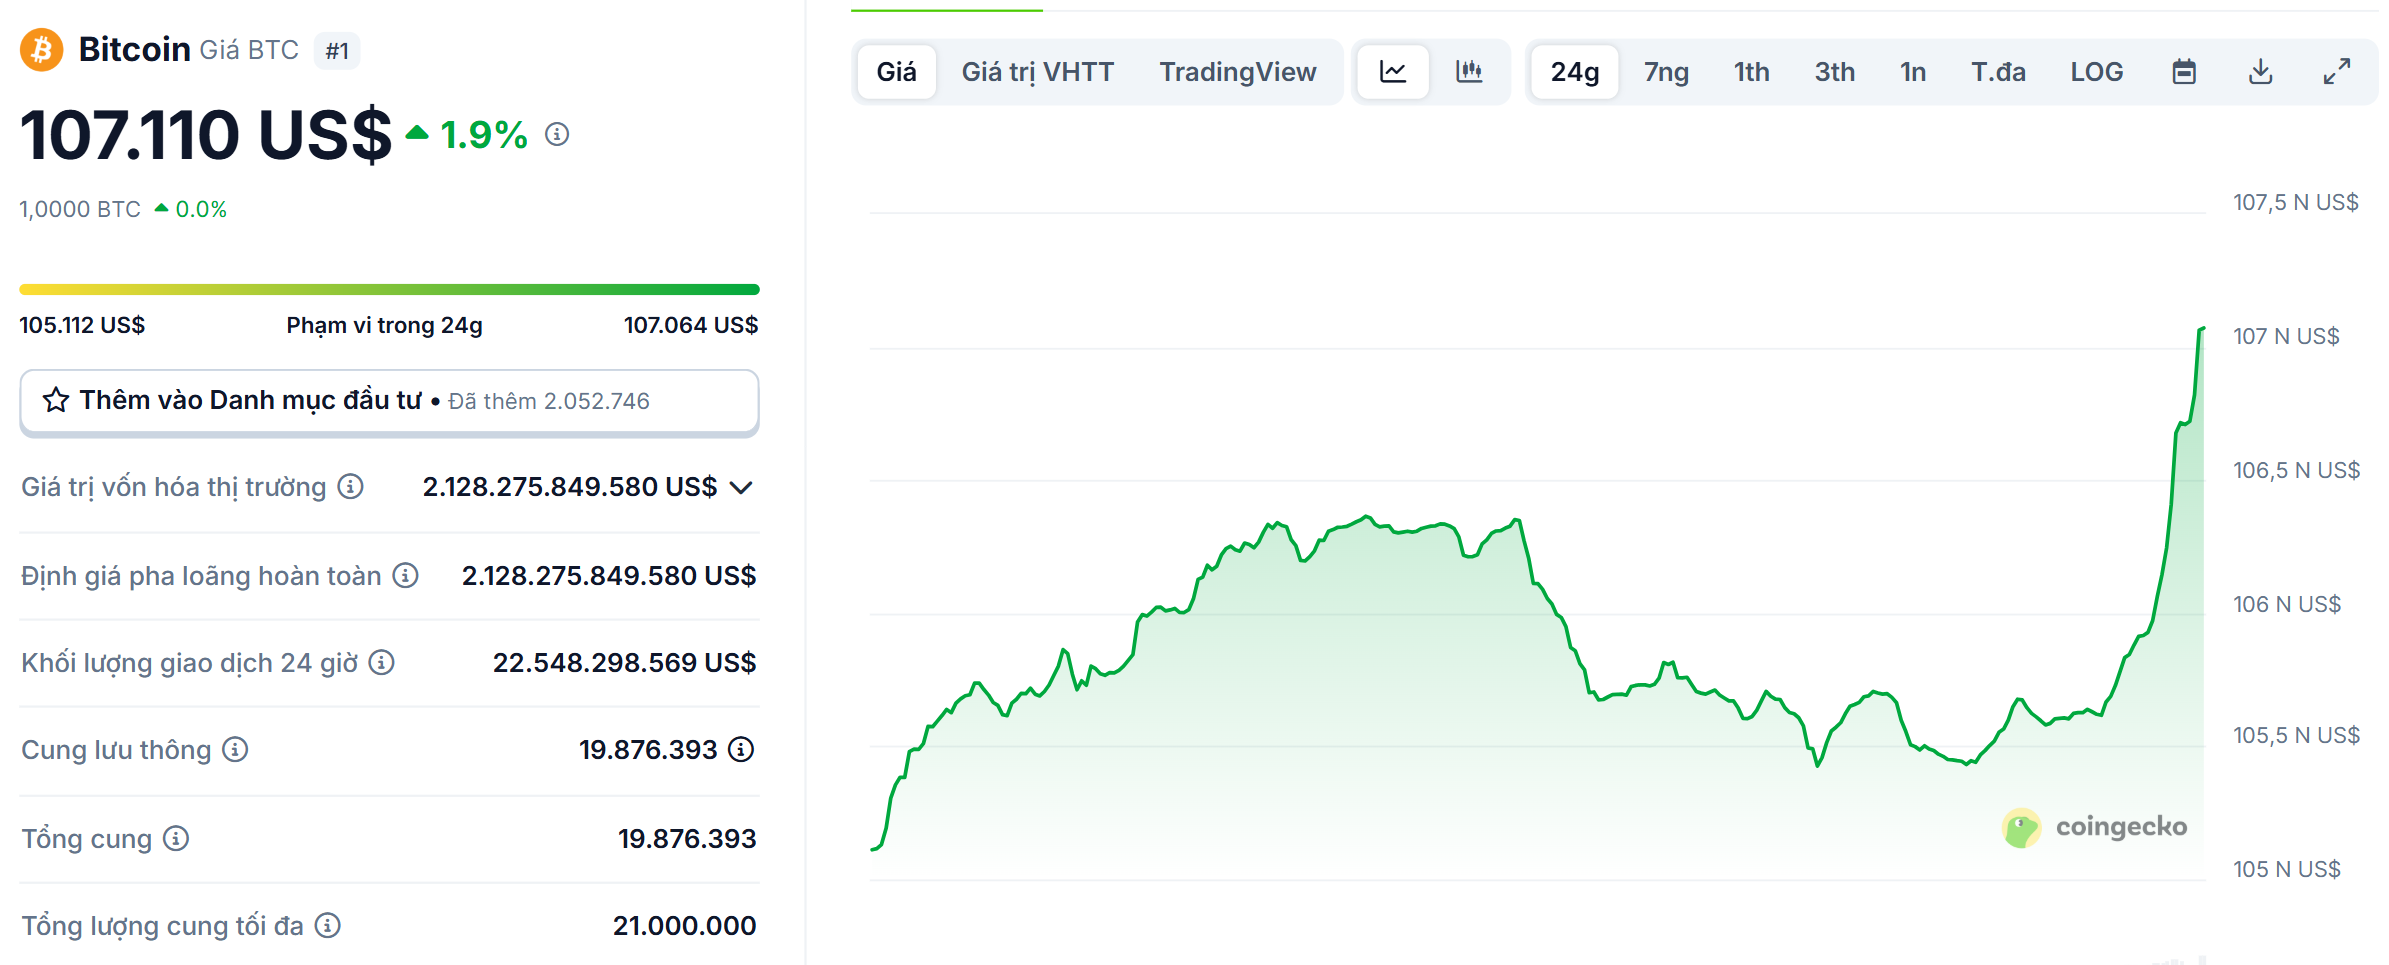Click the Bitcoin logo icon

[x=42, y=50]
